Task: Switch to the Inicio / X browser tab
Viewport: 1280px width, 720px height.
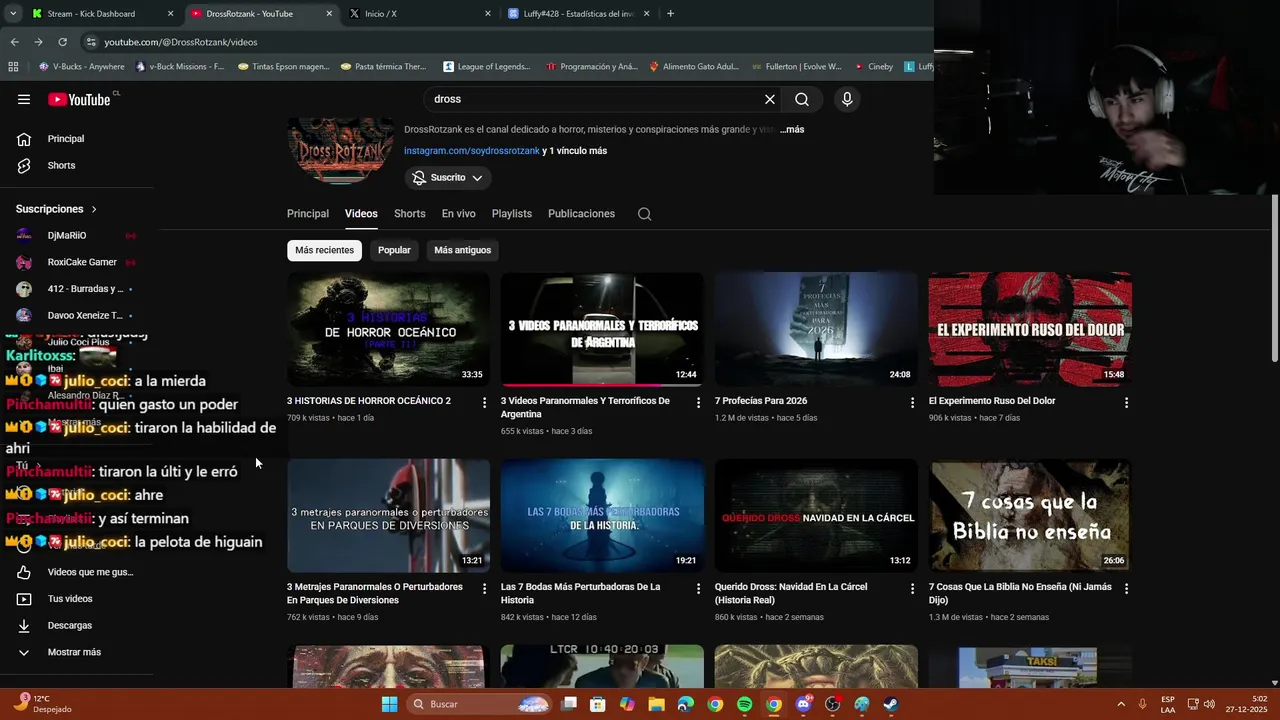Action: click(420, 14)
